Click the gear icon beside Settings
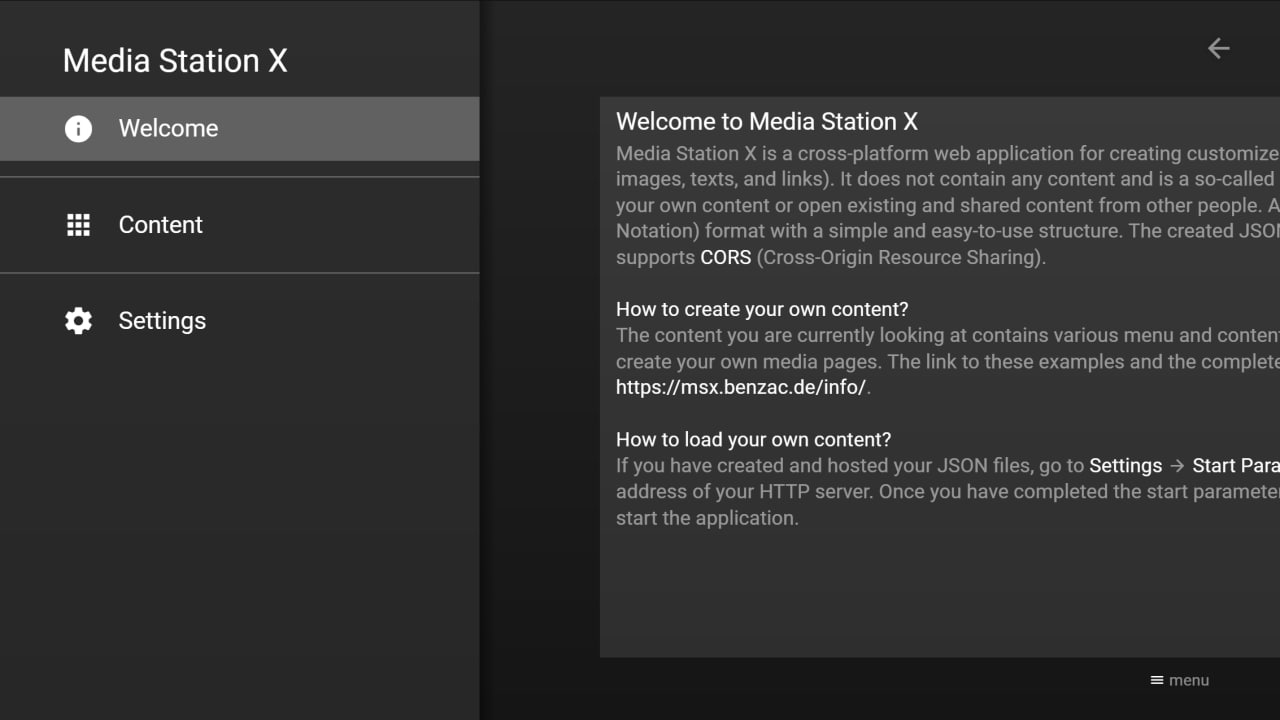This screenshot has height=720, width=1280. [x=78, y=321]
